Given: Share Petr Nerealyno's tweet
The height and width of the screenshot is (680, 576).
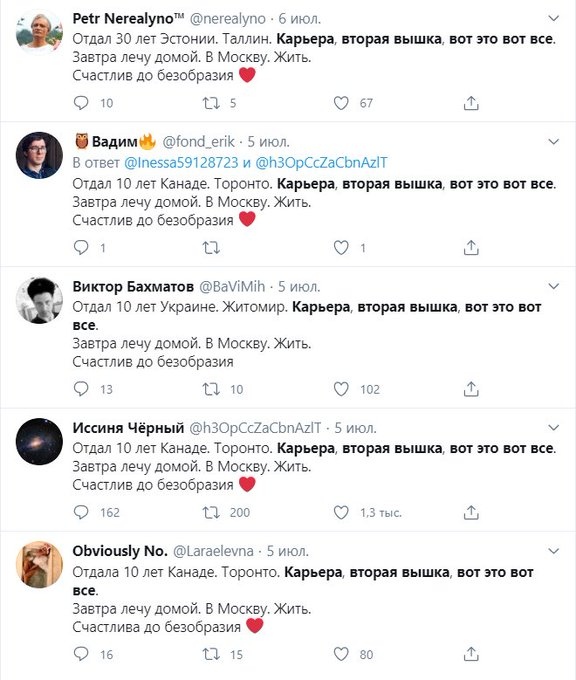Looking at the screenshot, I should pyautogui.click(x=471, y=103).
